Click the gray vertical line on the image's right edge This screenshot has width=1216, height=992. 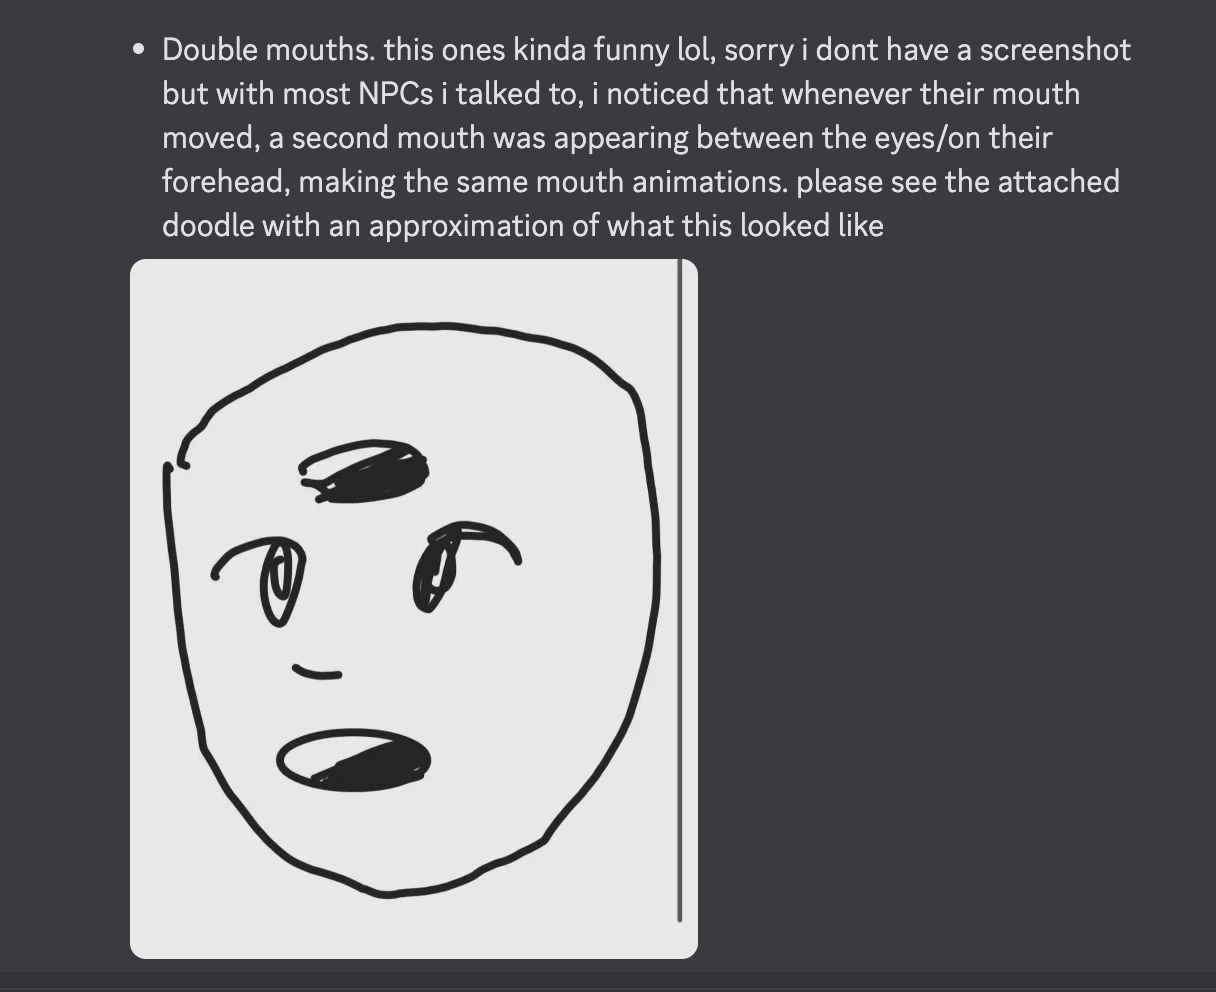pos(680,590)
